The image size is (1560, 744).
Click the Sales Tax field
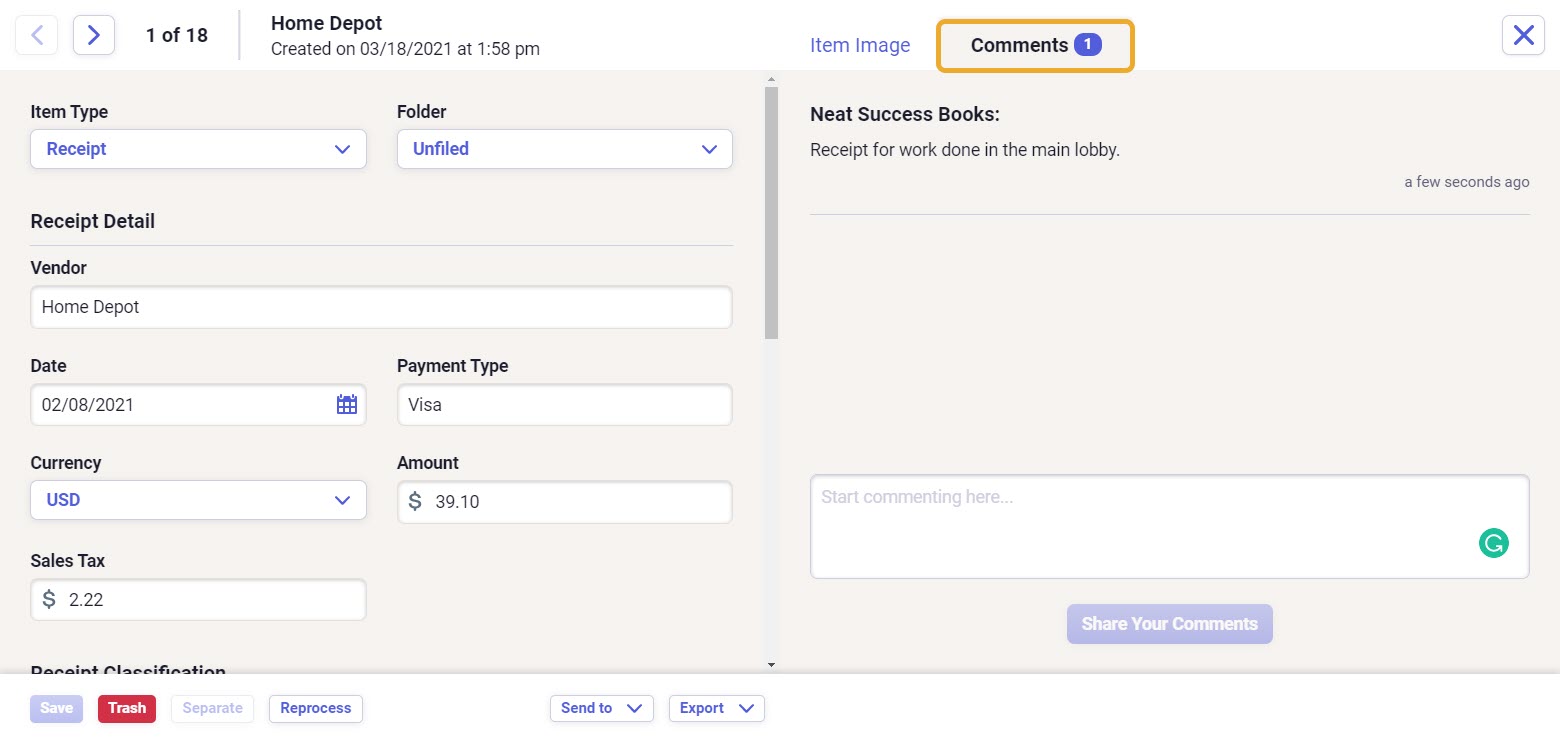[198, 599]
